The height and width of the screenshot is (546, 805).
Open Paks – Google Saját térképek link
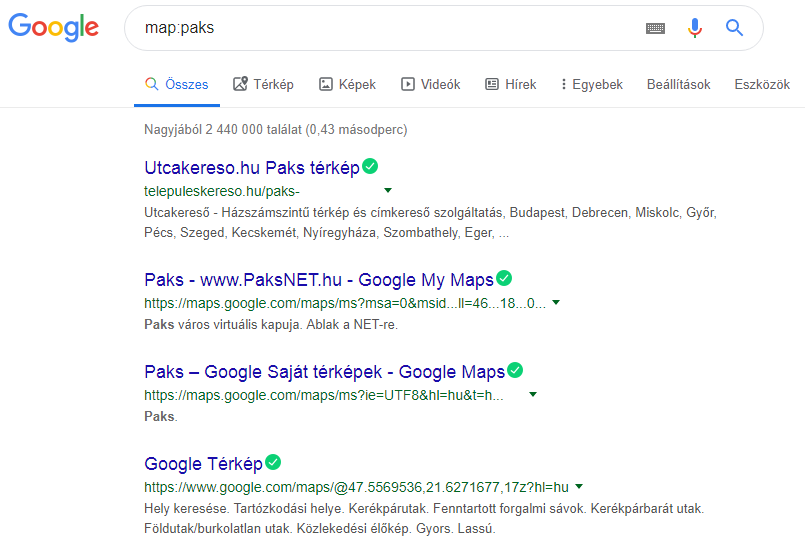tap(324, 372)
